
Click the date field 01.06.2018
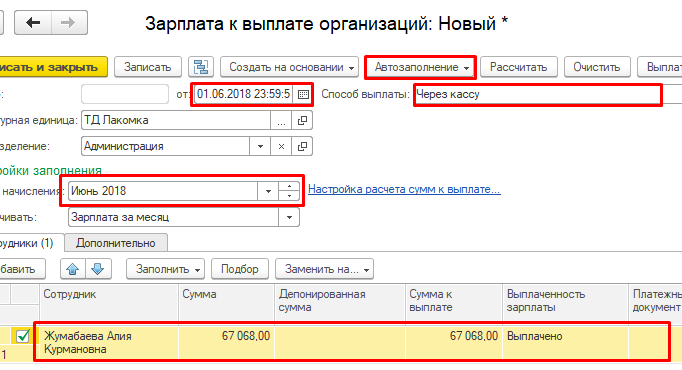(x=244, y=94)
